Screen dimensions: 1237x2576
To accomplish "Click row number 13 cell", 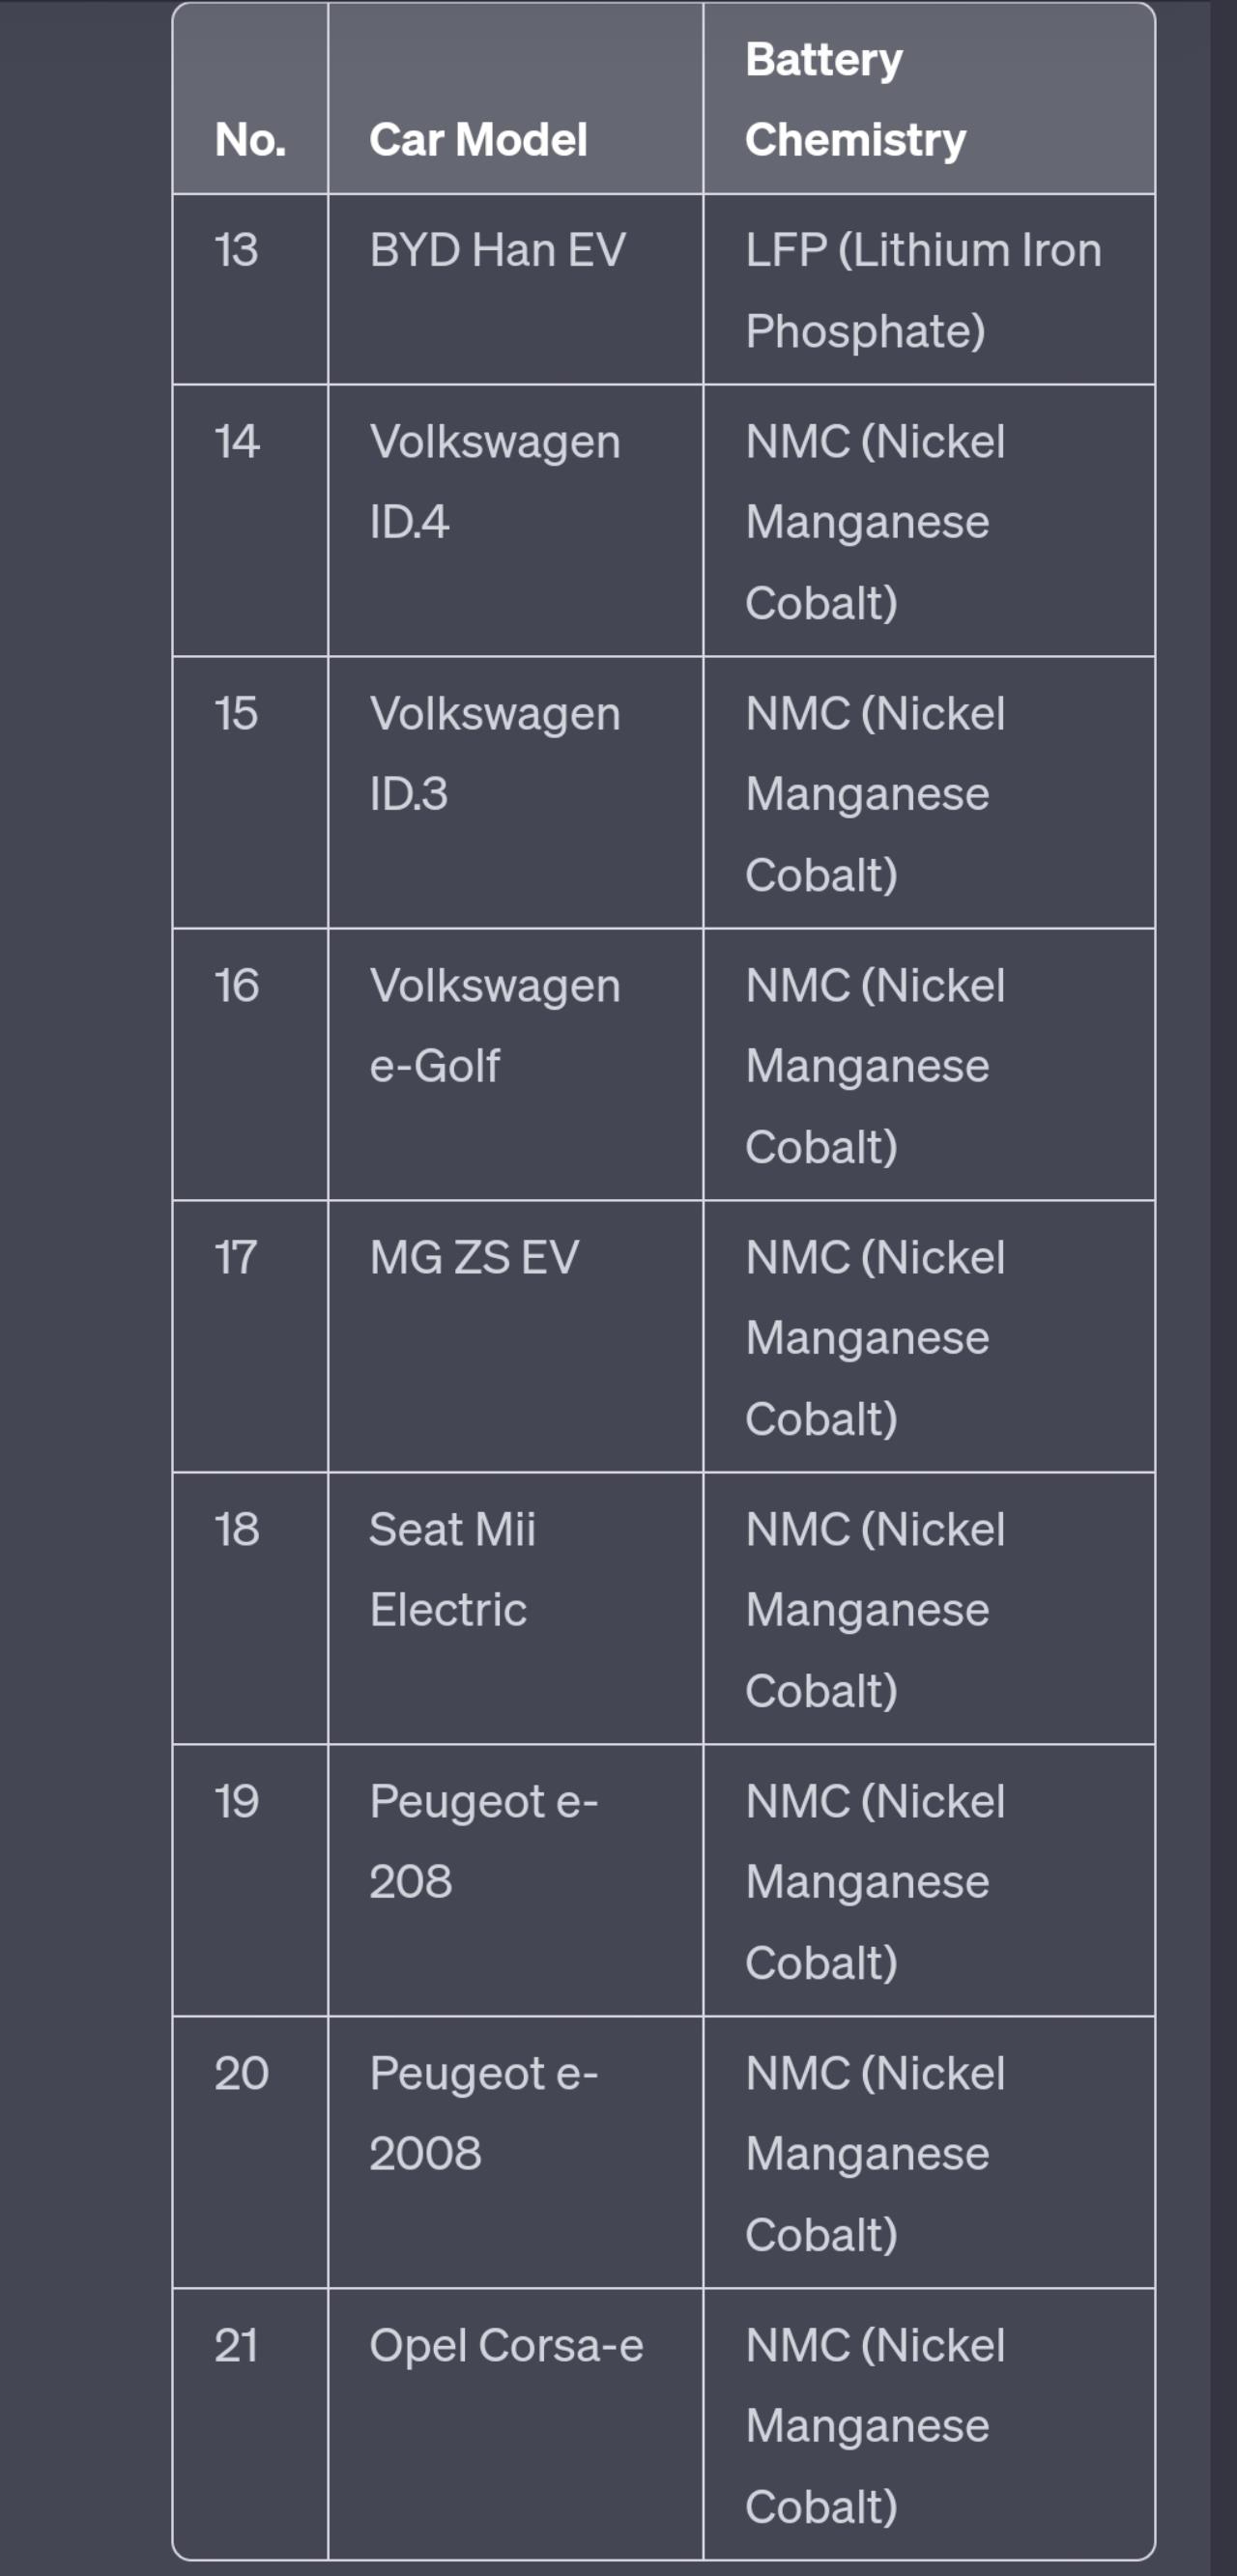I will pos(250,289).
